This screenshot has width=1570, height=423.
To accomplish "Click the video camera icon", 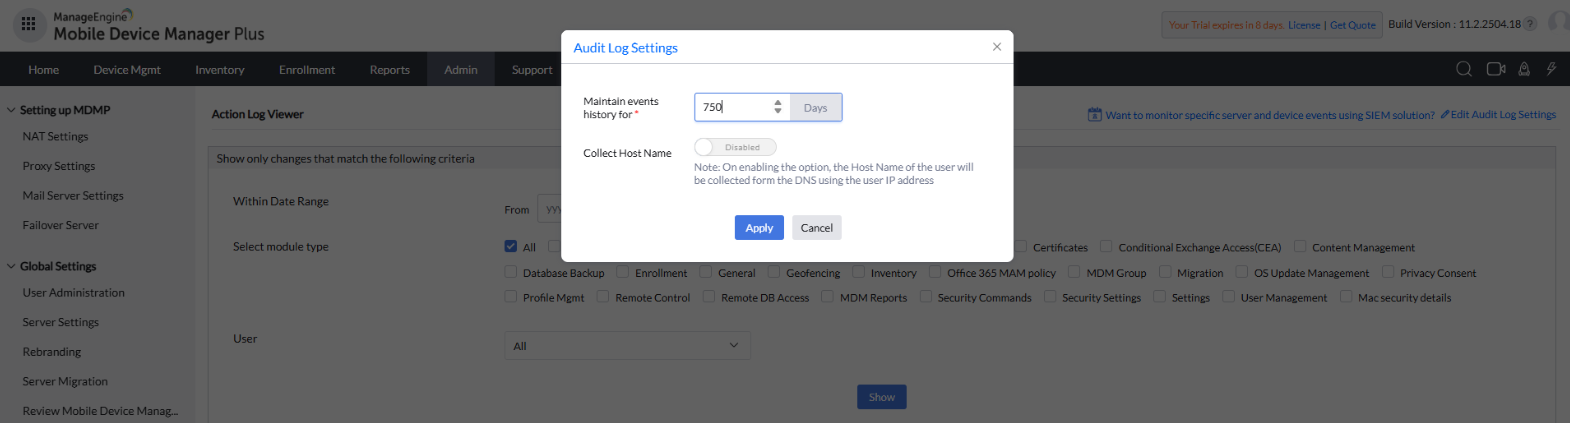I will [x=1495, y=69].
